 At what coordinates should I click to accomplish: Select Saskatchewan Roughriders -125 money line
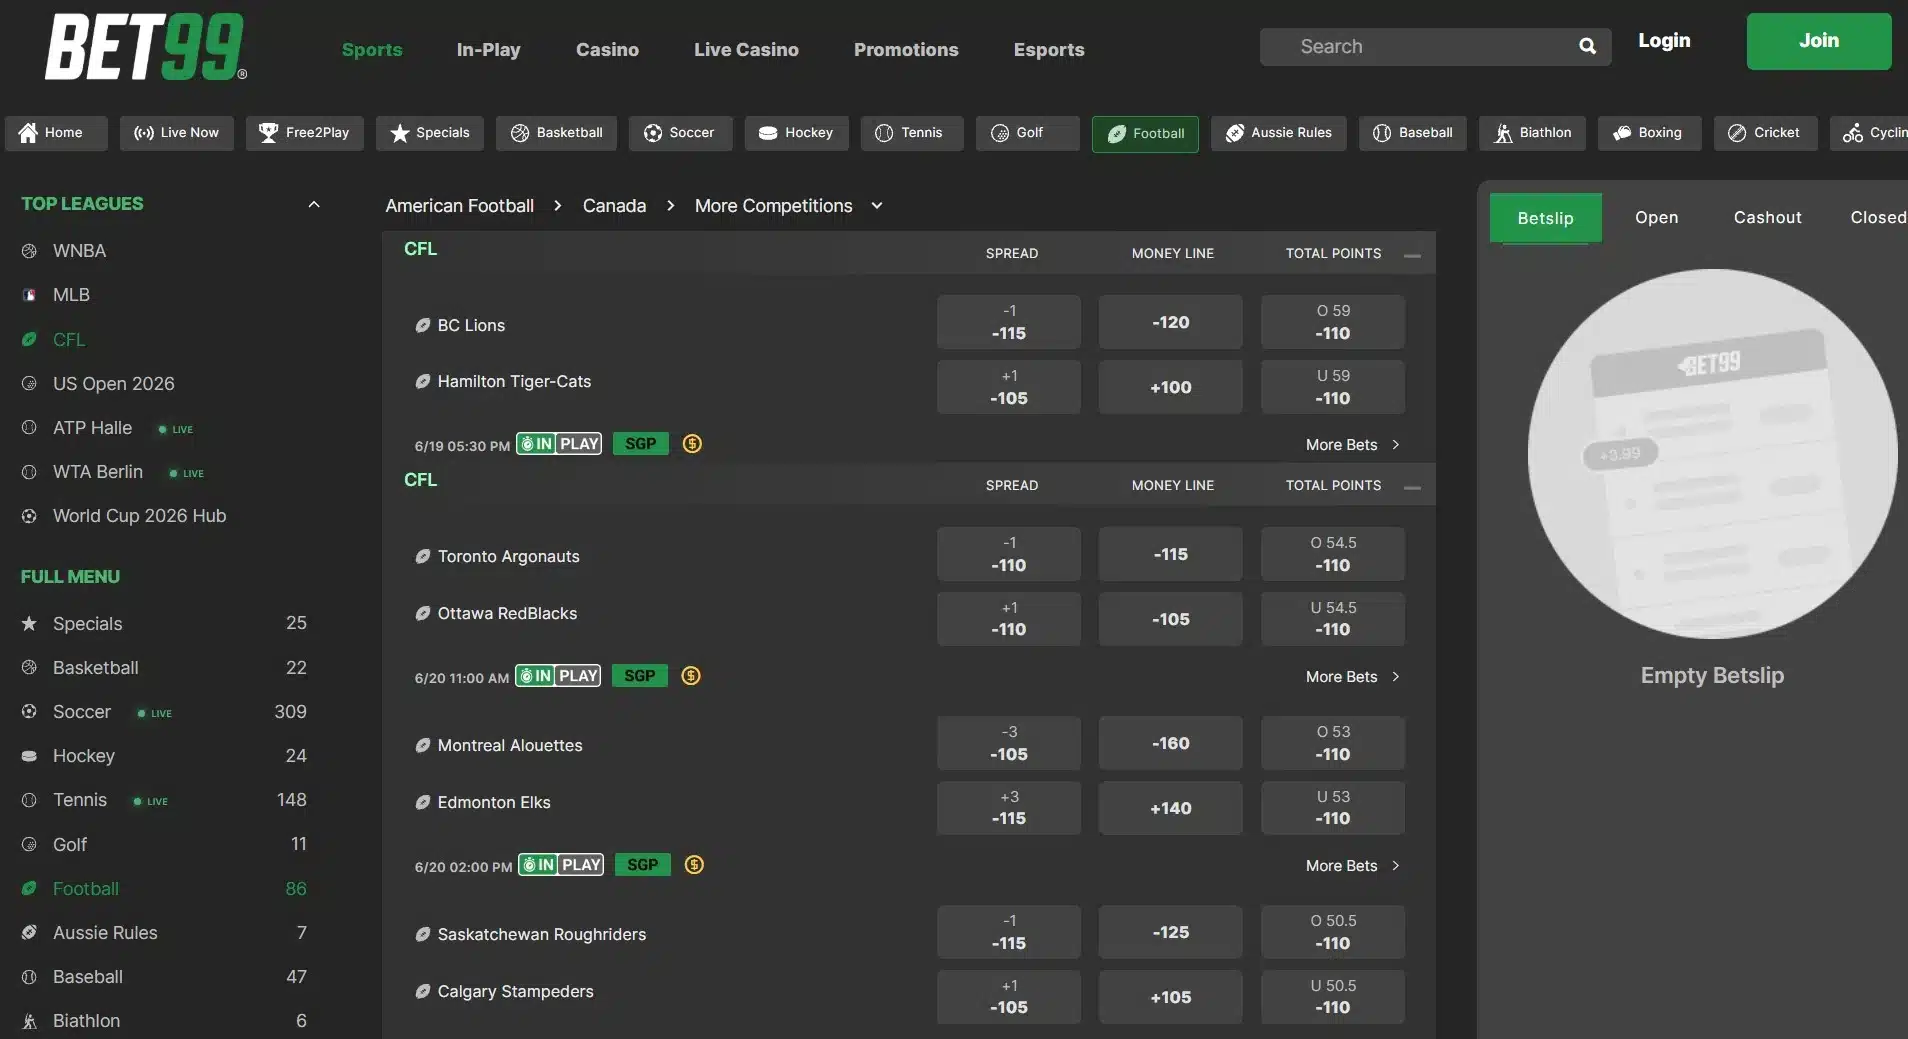click(1171, 932)
